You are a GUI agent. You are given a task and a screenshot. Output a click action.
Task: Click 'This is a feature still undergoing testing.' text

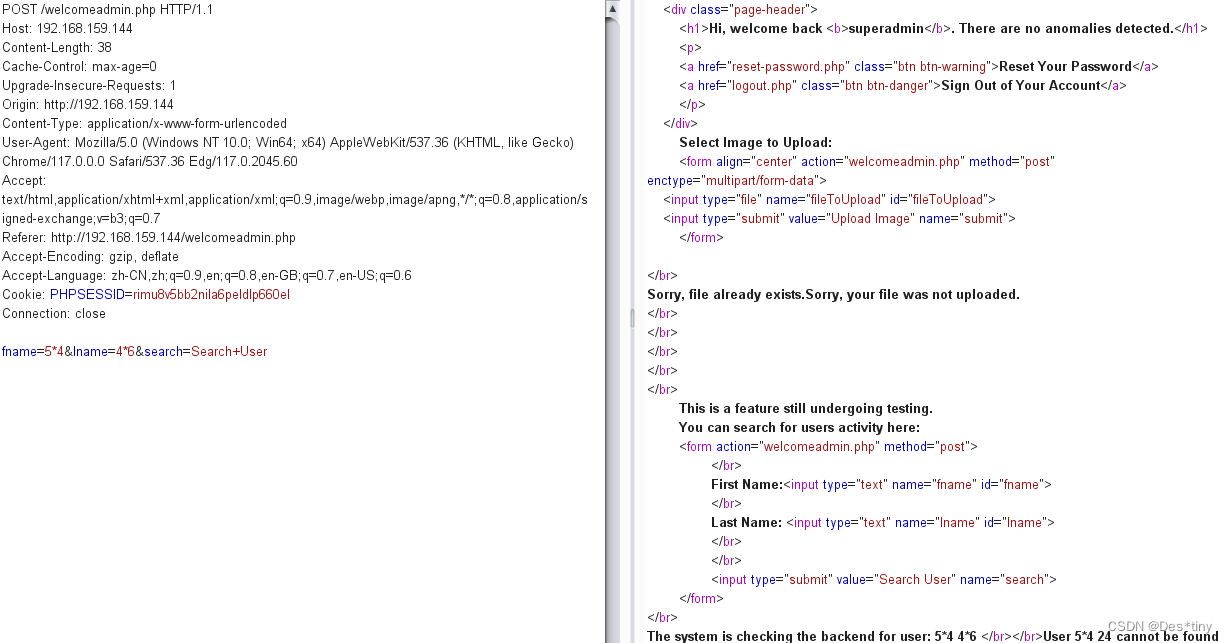click(806, 409)
